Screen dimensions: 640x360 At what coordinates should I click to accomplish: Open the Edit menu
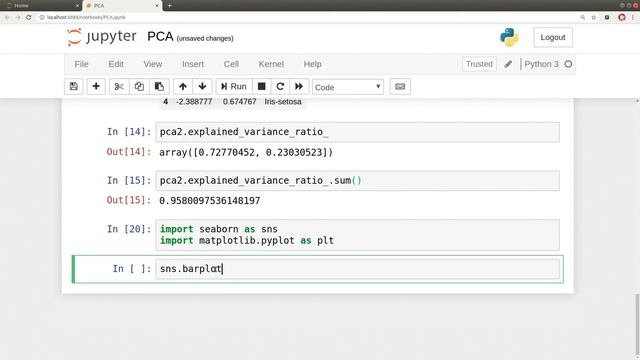[x=116, y=64]
